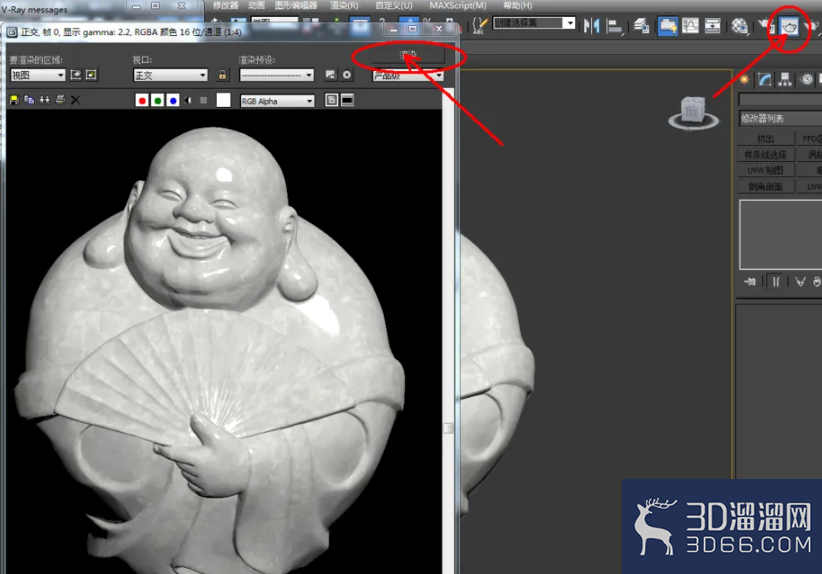Open the Render Setup teapot icon
The height and width of the screenshot is (574, 822).
766,25
